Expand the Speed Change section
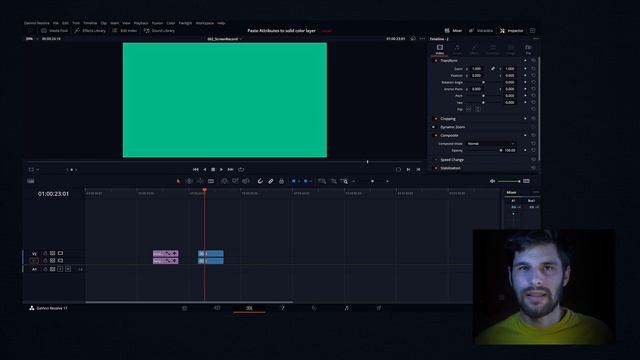Screen dimensions: 640x360 pyautogui.click(x=452, y=160)
